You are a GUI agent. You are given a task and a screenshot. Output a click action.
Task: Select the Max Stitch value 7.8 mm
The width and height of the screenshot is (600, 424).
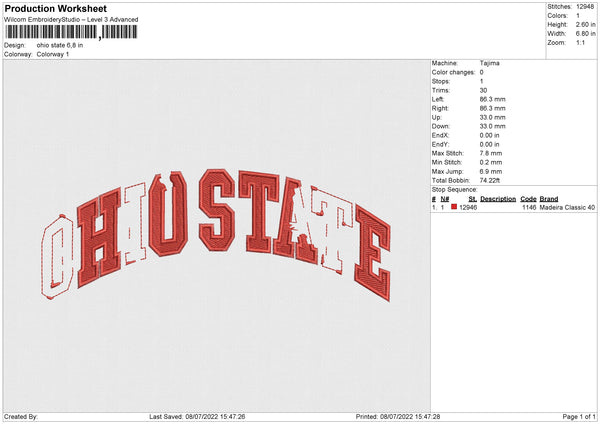click(x=491, y=153)
